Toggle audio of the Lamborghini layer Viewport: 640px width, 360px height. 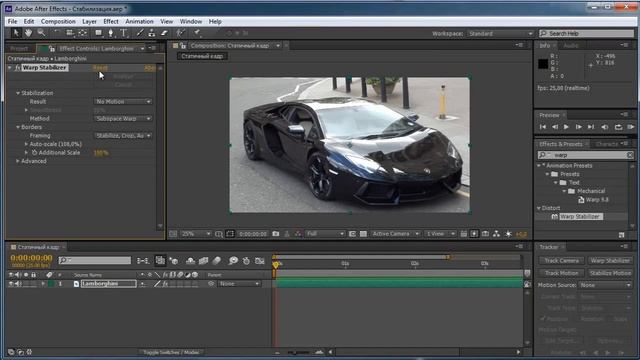[x=18, y=284]
